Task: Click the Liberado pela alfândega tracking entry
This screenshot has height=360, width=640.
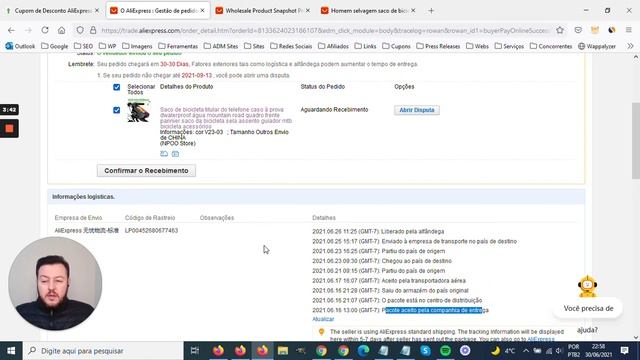Action: pos(378,231)
